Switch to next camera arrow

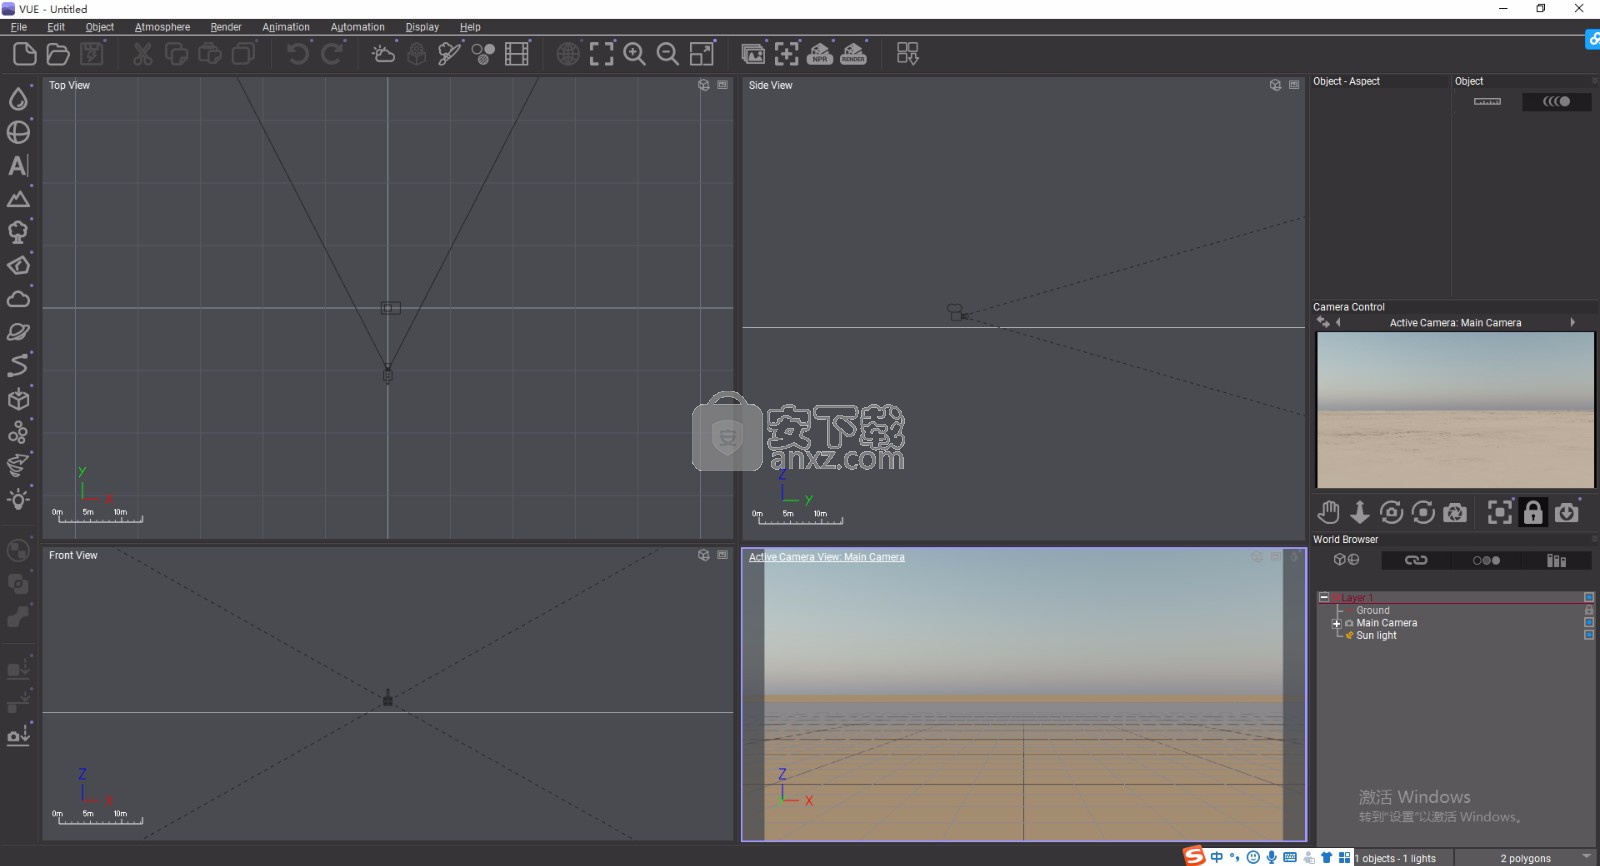point(1573,322)
